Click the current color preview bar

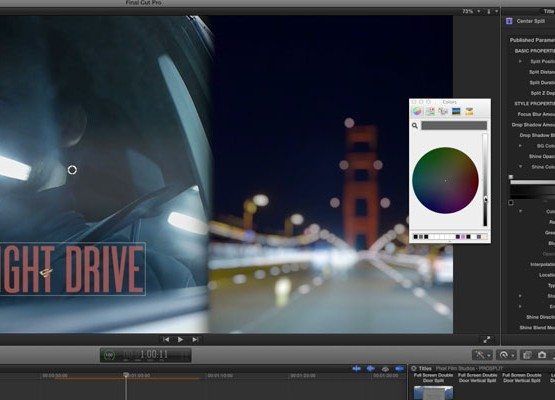coord(454,126)
